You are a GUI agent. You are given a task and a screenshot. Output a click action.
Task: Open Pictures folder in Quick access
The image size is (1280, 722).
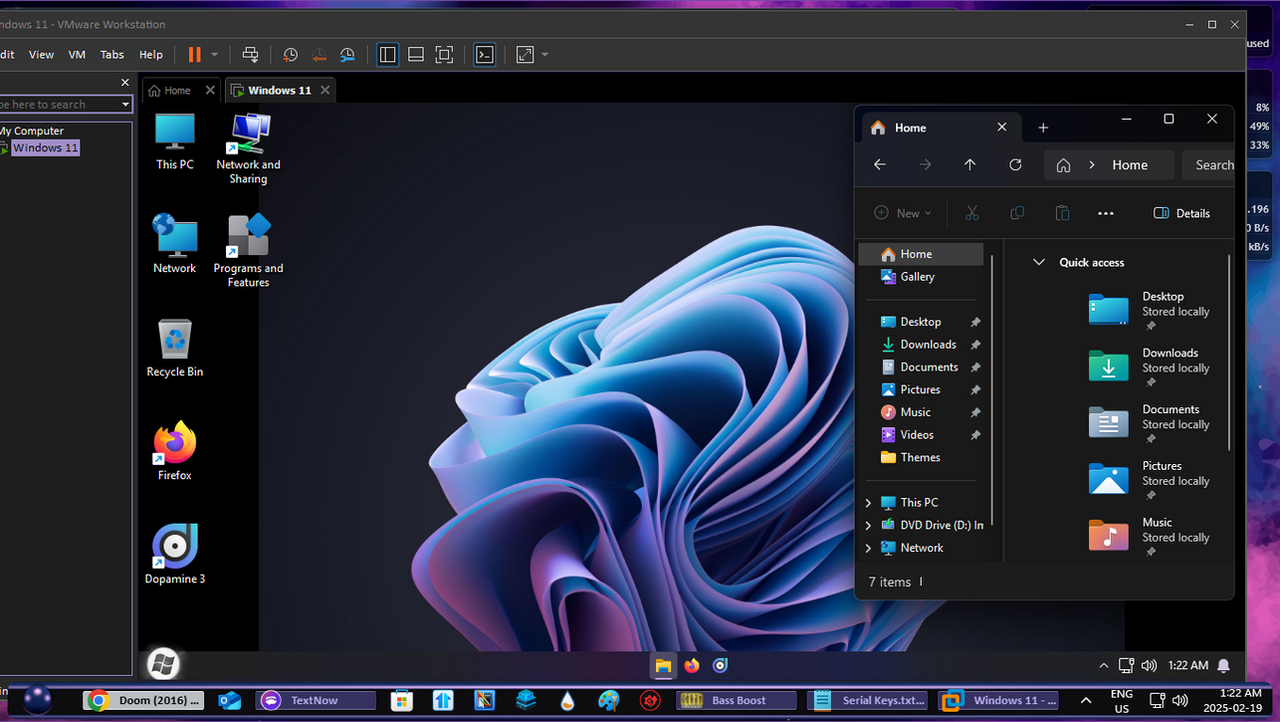click(x=1150, y=479)
